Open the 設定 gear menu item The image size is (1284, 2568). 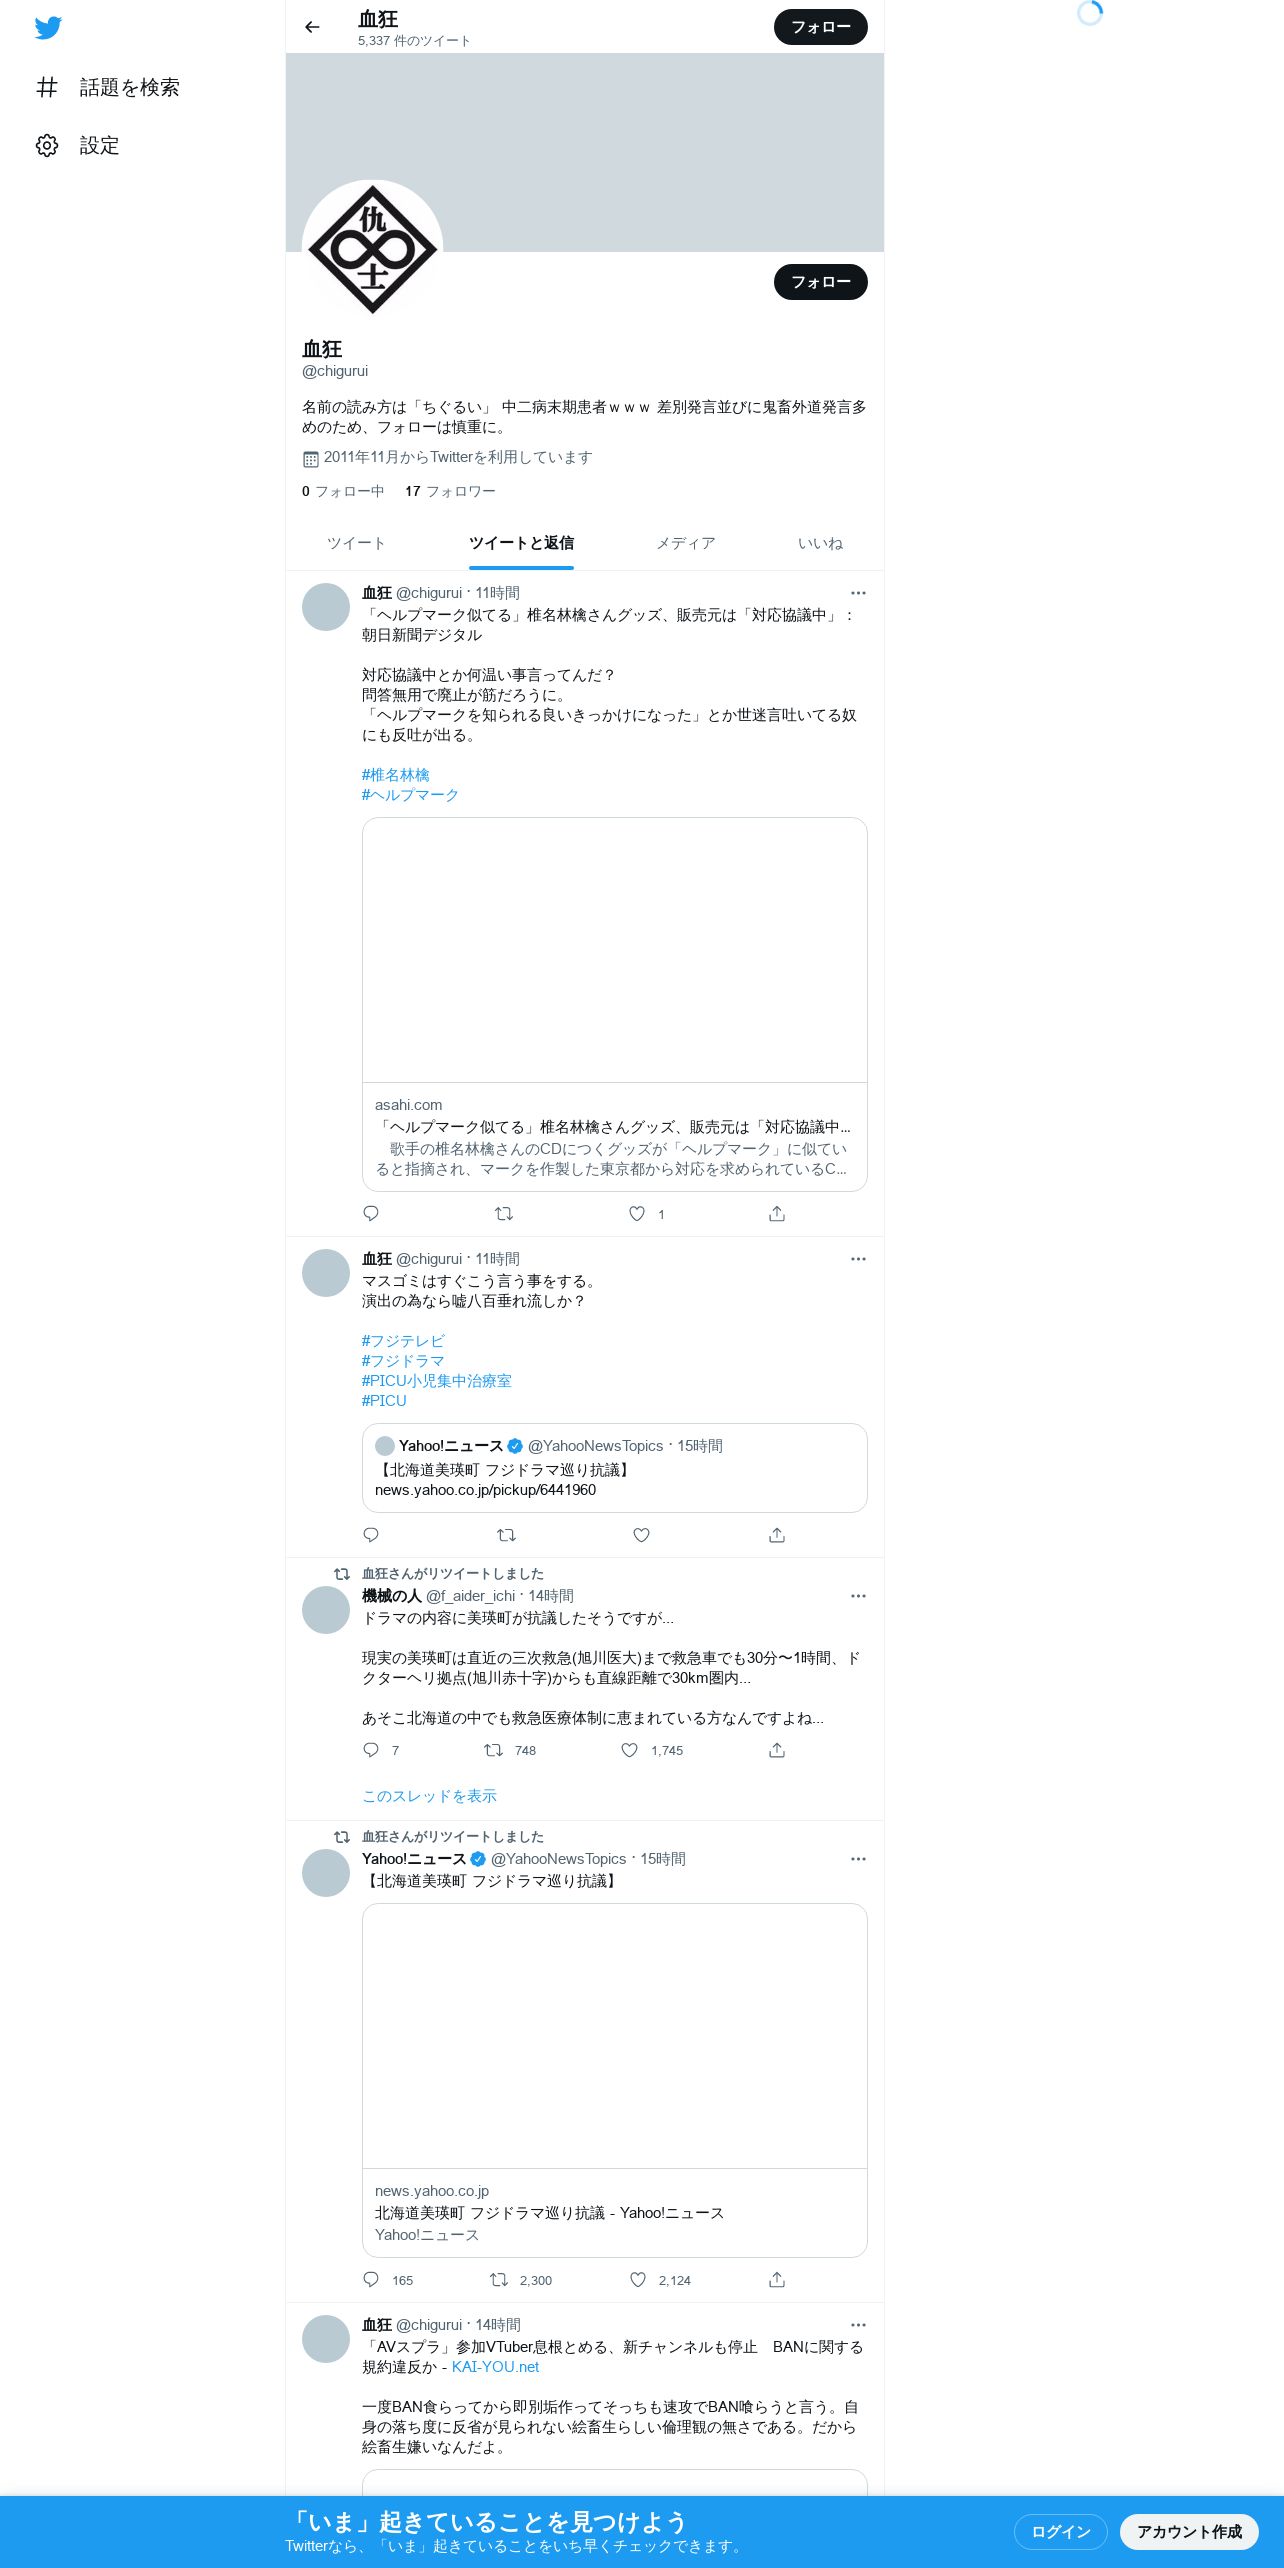78,146
